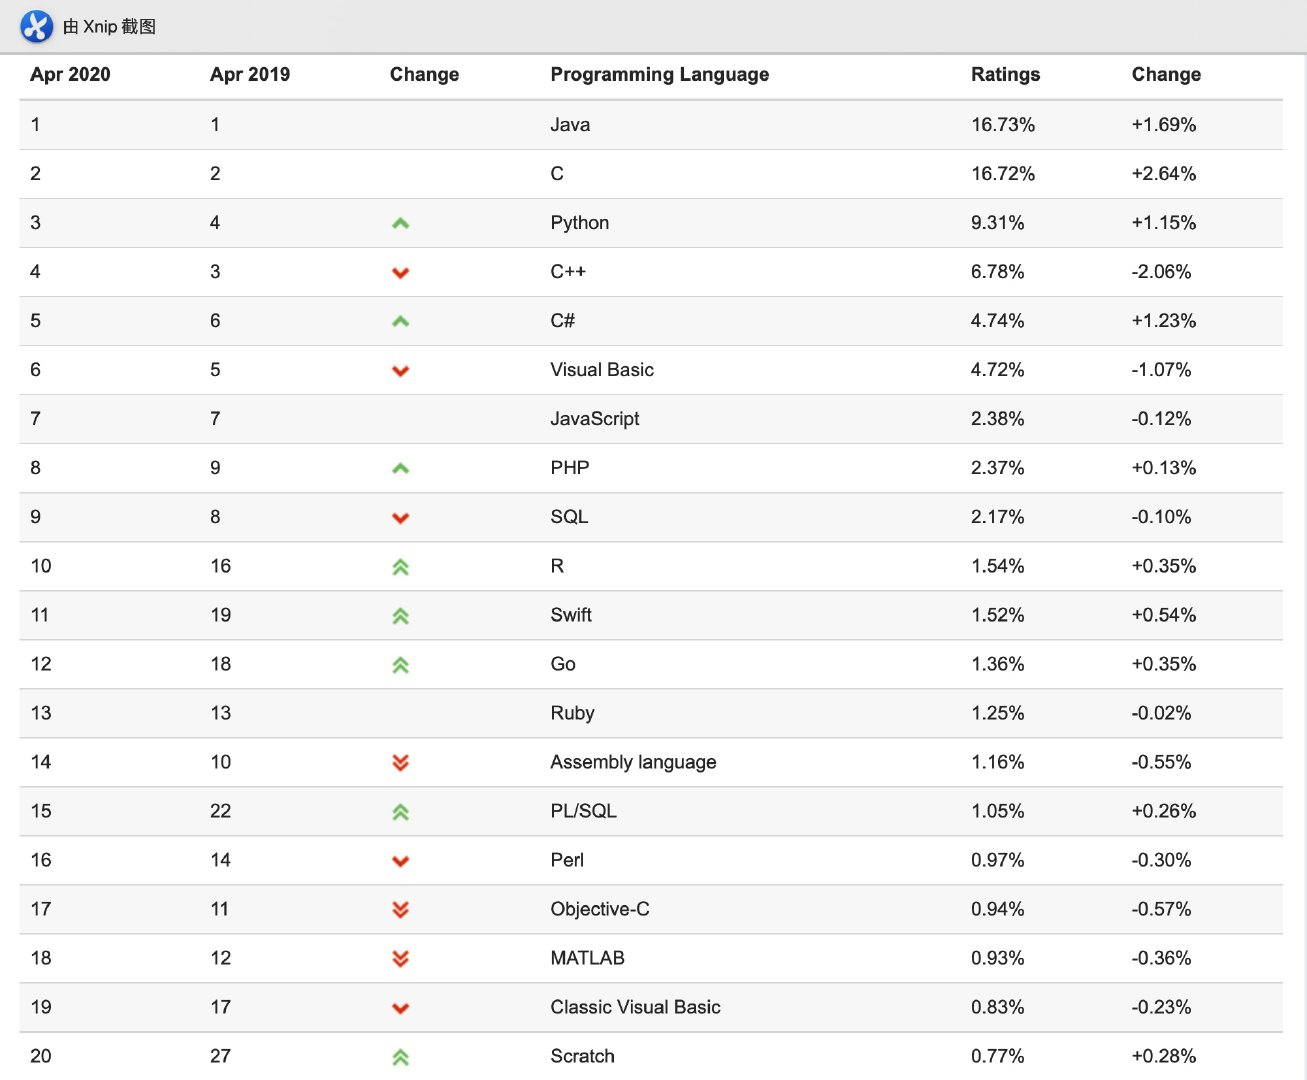Click the double green arrow for Scratch
Viewport: 1307px width, 1080px height.
(x=400, y=1057)
